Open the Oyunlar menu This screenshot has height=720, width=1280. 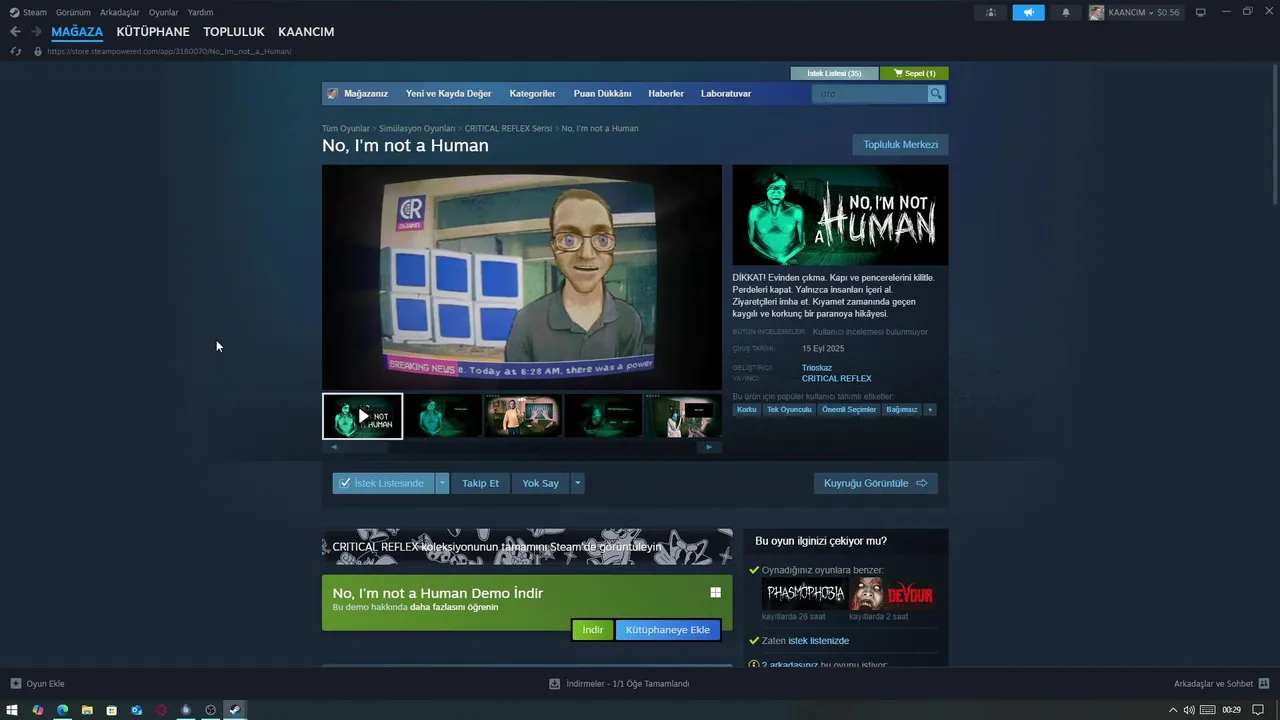pos(164,12)
